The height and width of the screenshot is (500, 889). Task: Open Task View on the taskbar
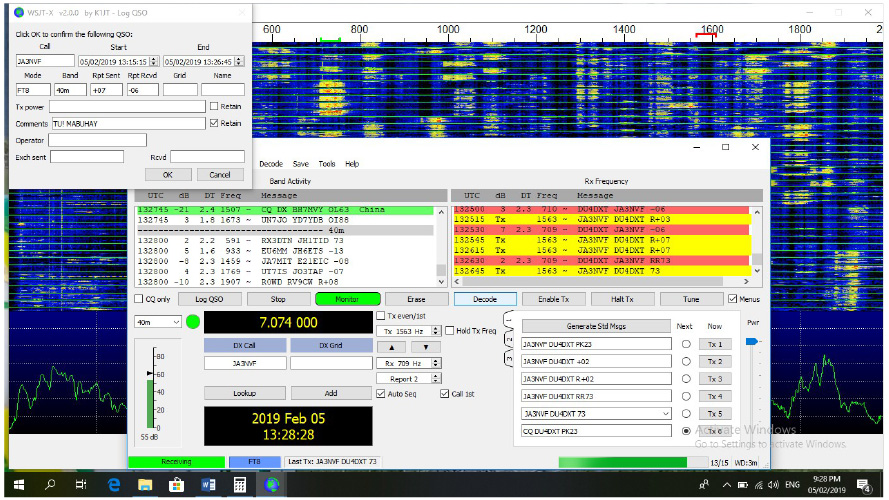coord(81,485)
